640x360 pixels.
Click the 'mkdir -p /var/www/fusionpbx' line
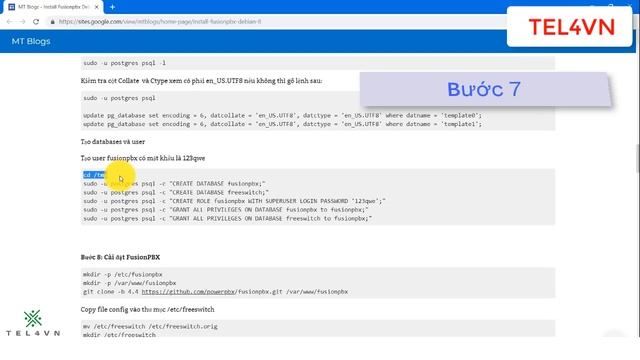(129, 283)
